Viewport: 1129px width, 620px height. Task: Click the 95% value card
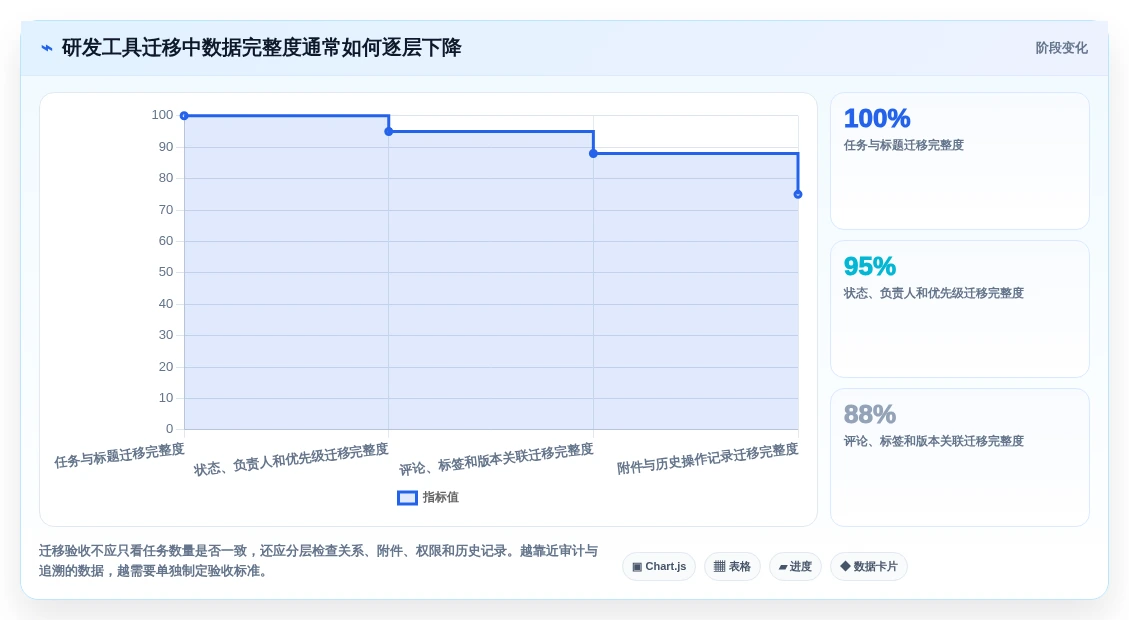coord(960,309)
